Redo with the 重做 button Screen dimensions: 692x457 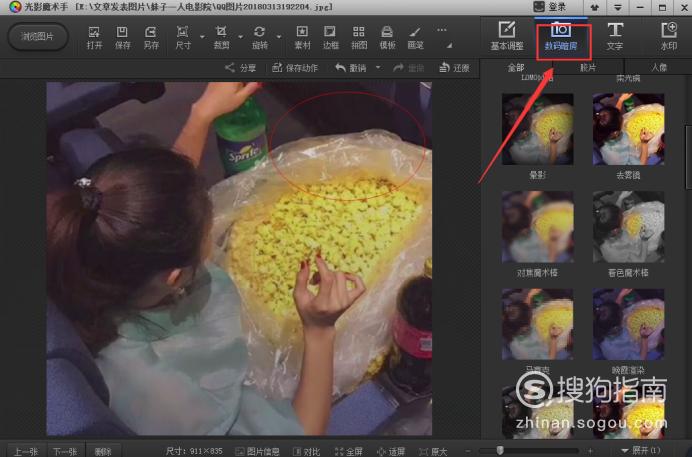click(x=408, y=67)
